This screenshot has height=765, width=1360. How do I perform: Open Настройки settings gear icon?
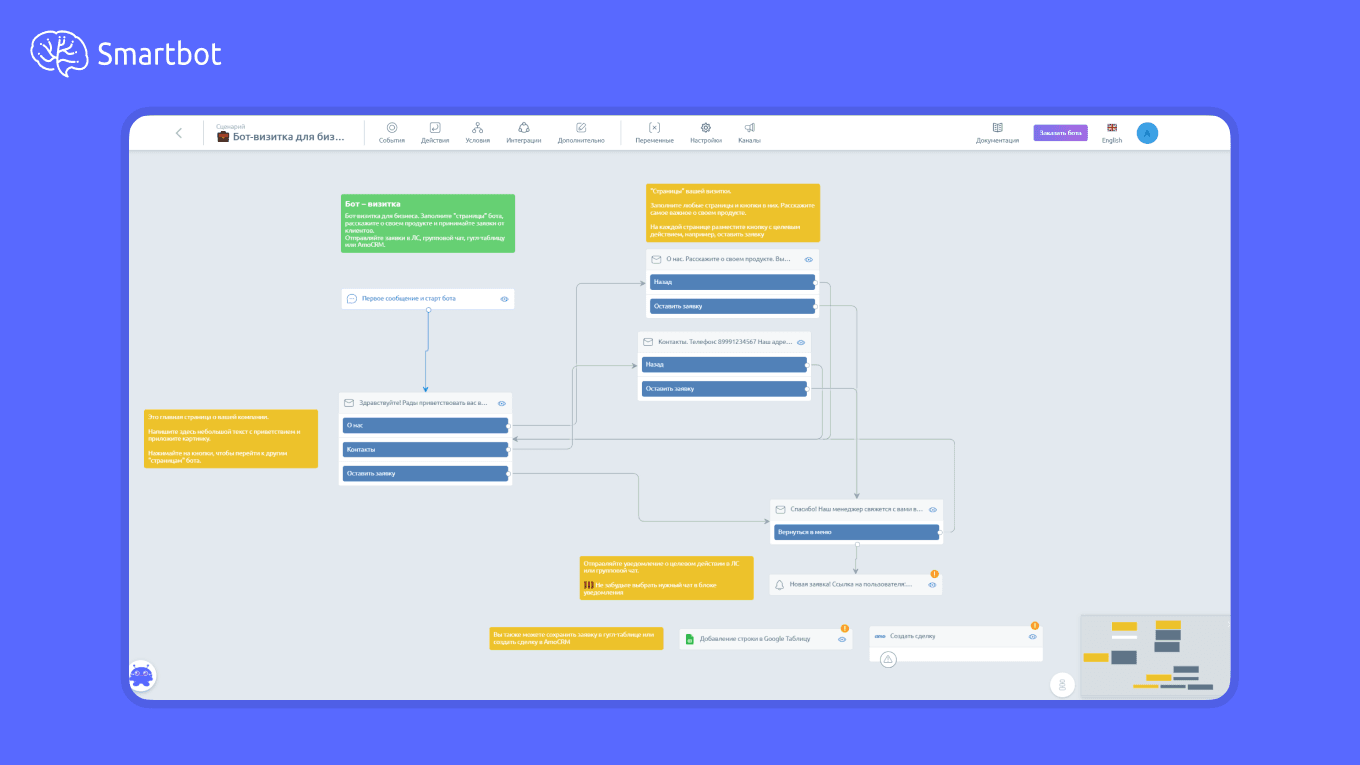[x=705, y=128]
